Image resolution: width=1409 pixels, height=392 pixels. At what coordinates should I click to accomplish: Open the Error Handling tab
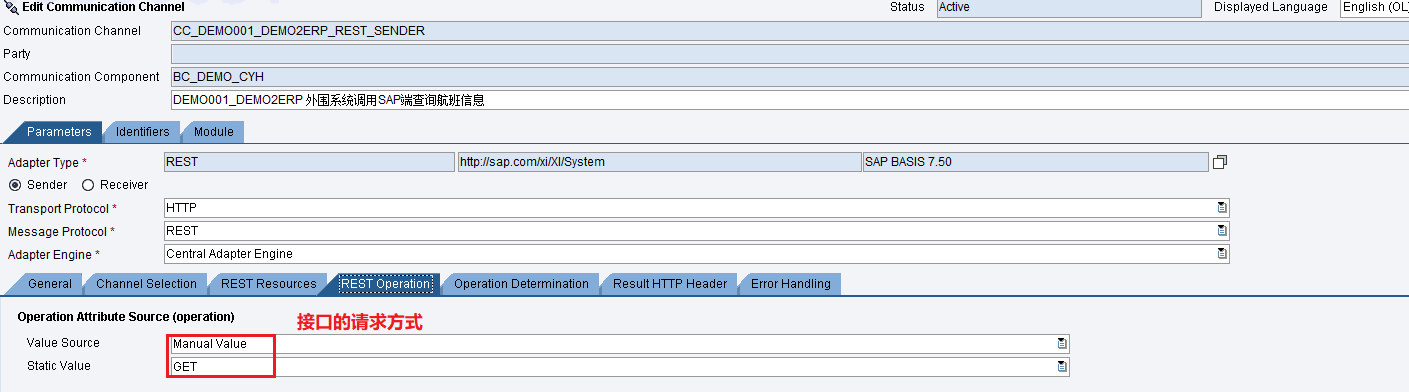click(791, 284)
